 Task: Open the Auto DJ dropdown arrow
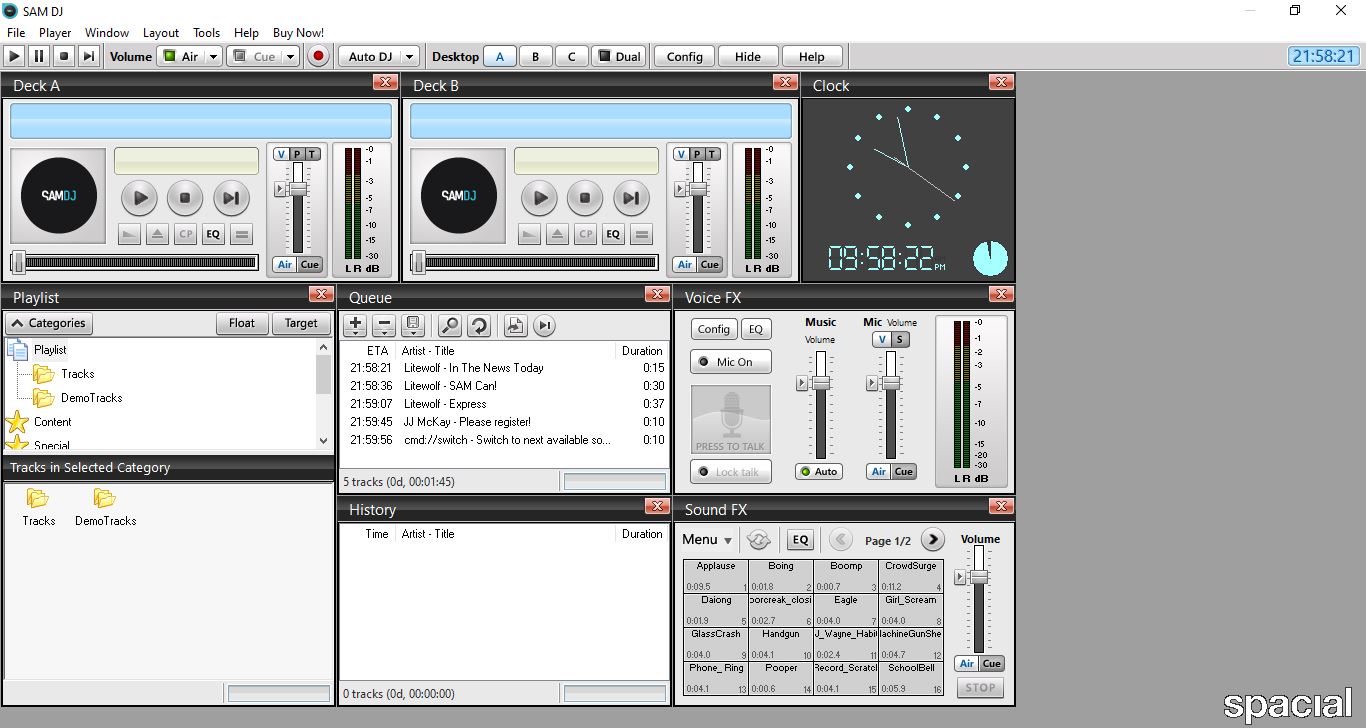[408, 57]
